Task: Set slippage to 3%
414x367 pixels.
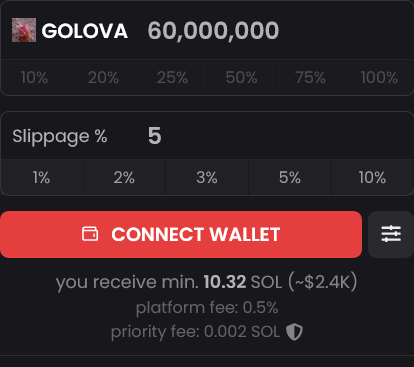Action: click(207, 177)
